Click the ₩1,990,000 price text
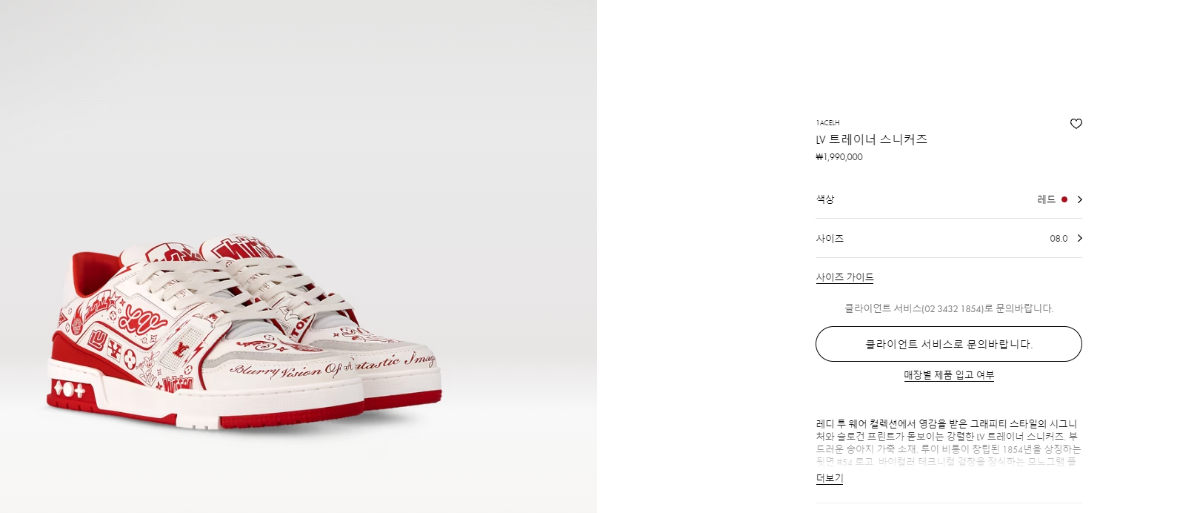 tap(839, 157)
